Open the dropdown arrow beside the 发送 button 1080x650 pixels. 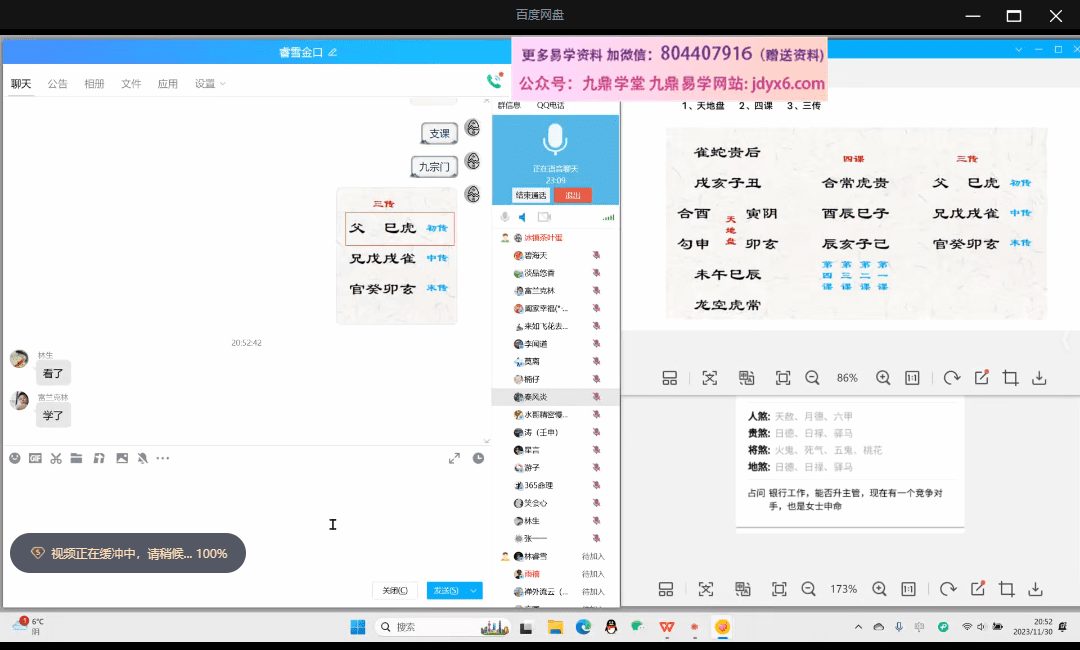pyautogui.click(x=474, y=591)
